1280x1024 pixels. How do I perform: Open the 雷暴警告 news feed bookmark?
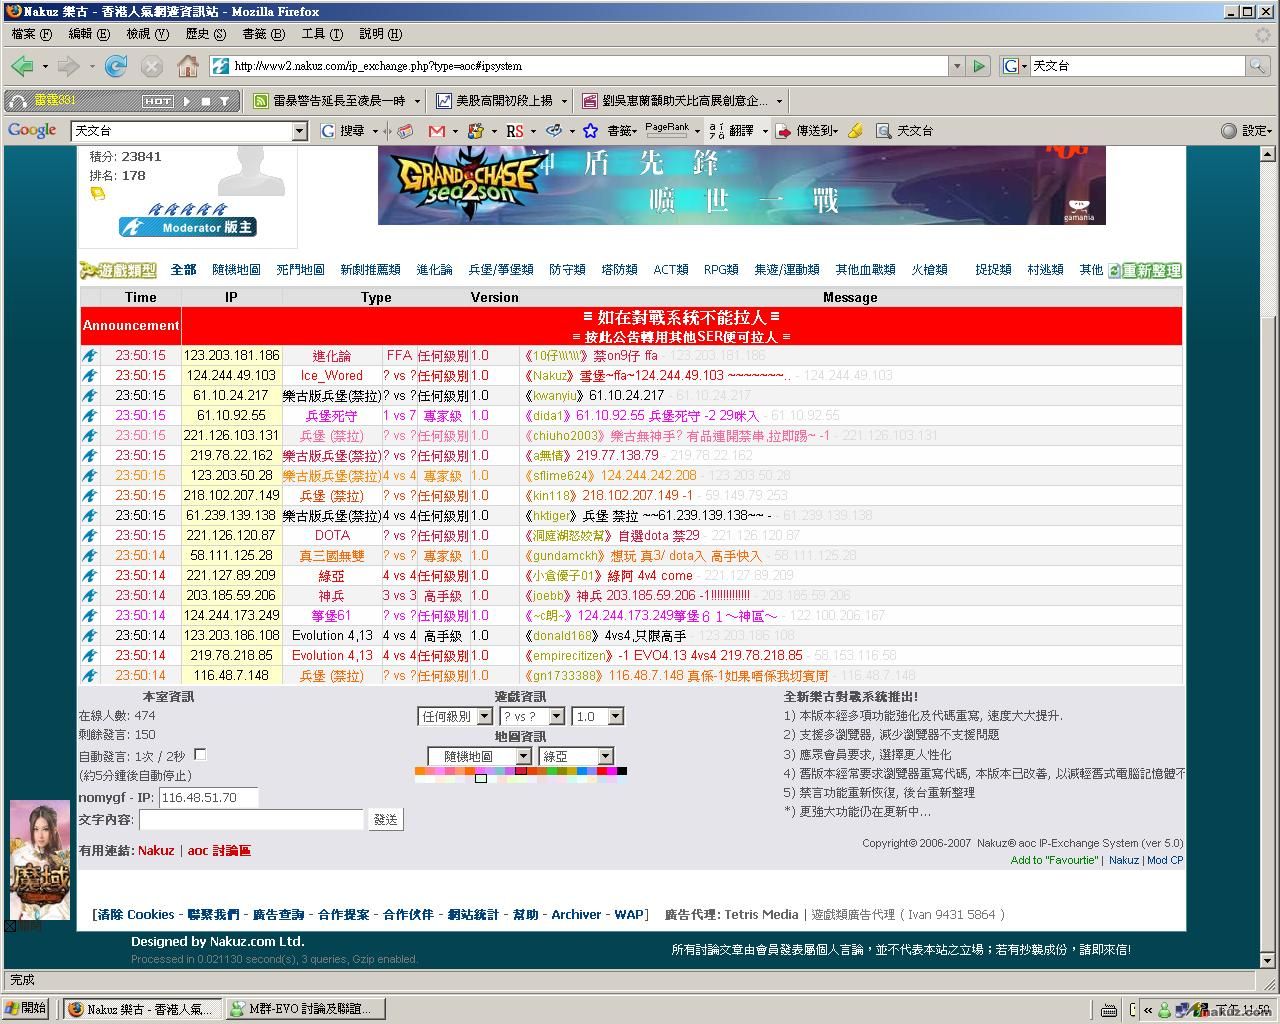coord(336,101)
